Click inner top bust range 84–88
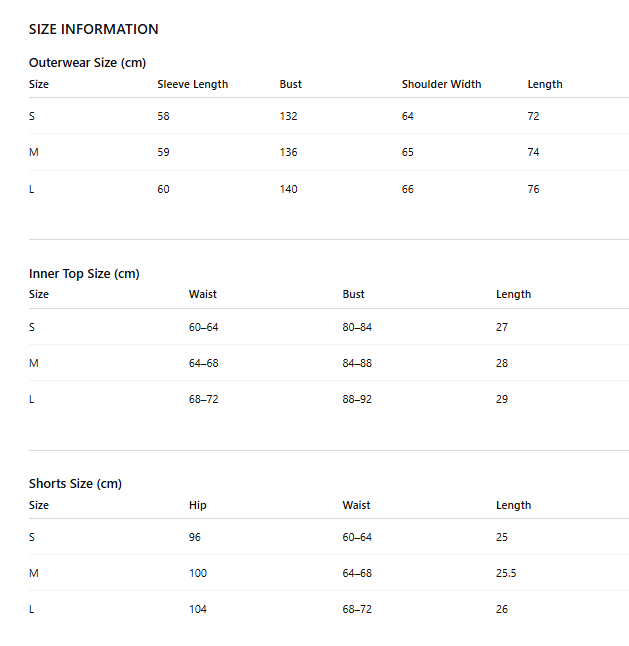The height and width of the screenshot is (646, 629). pyautogui.click(x=357, y=363)
